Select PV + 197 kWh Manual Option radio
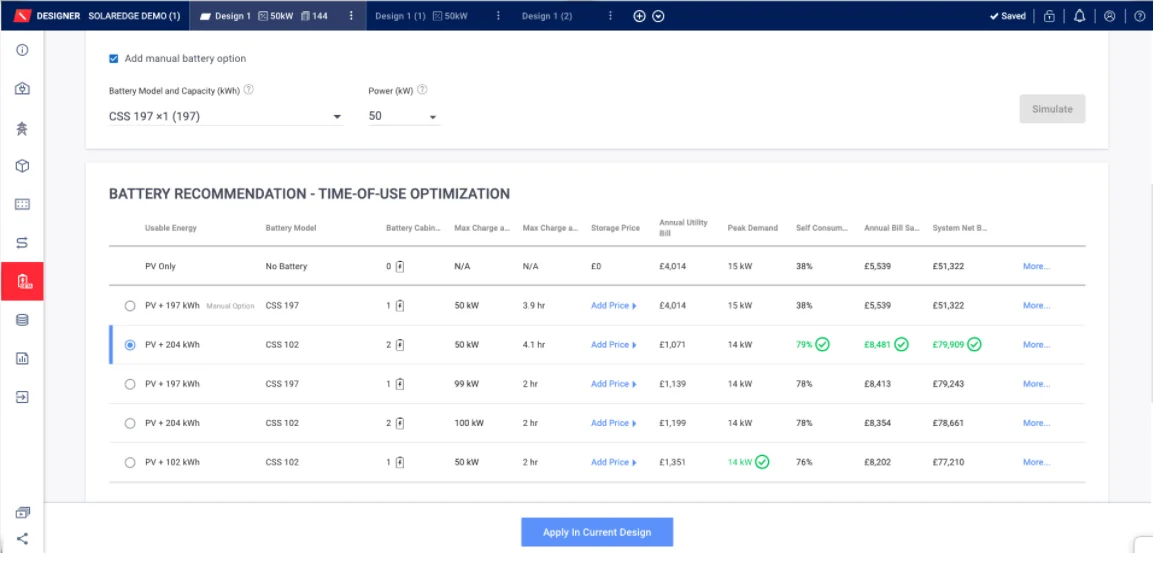The height and width of the screenshot is (567, 1163). click(x=130, y=306)
